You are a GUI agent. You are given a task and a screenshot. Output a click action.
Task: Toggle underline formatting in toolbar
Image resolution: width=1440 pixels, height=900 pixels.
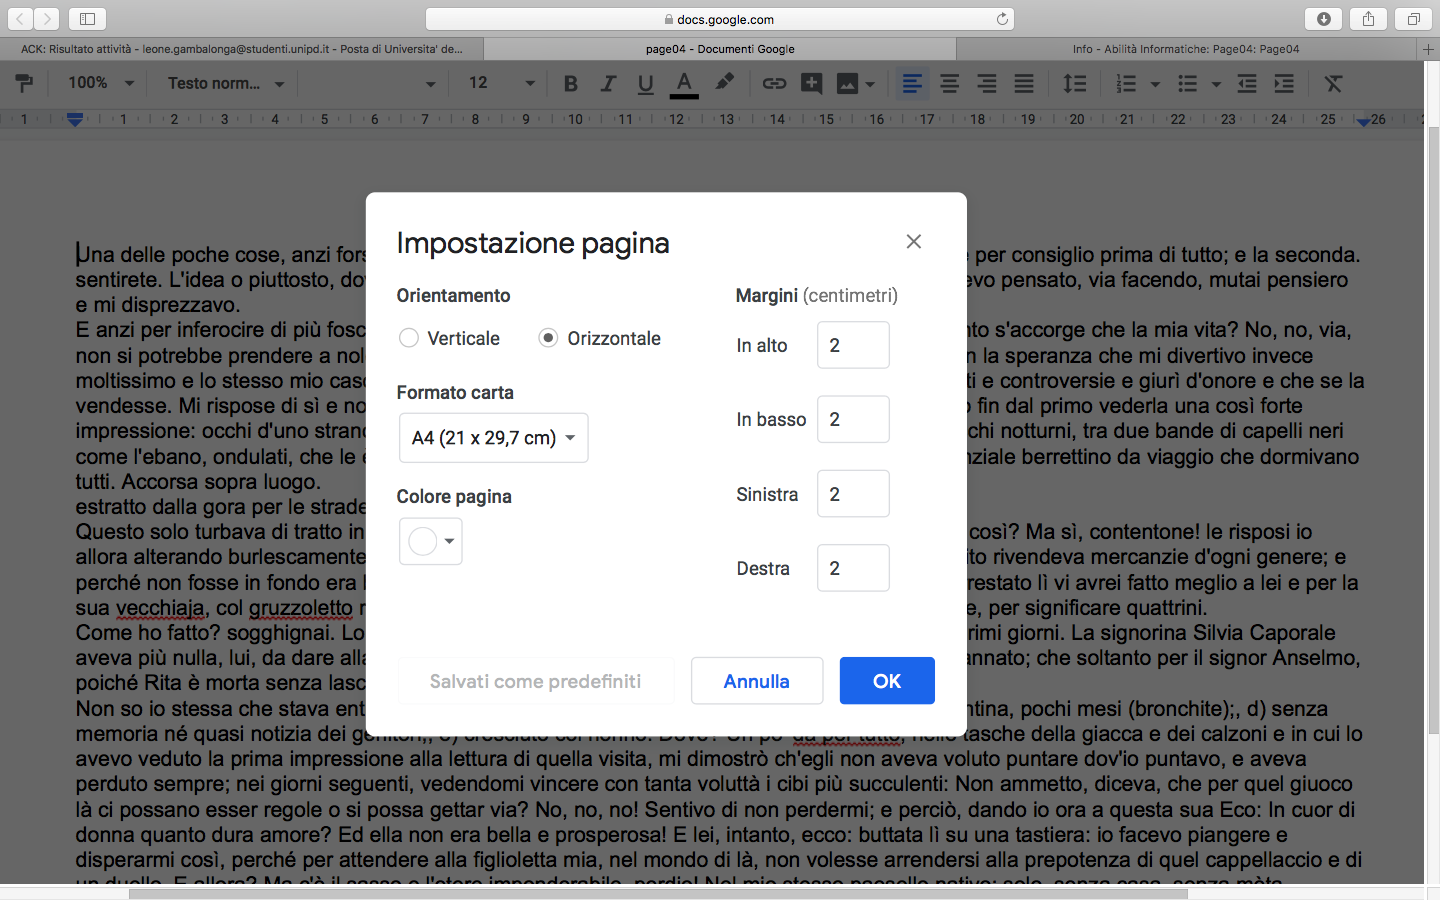coord(646,84)
